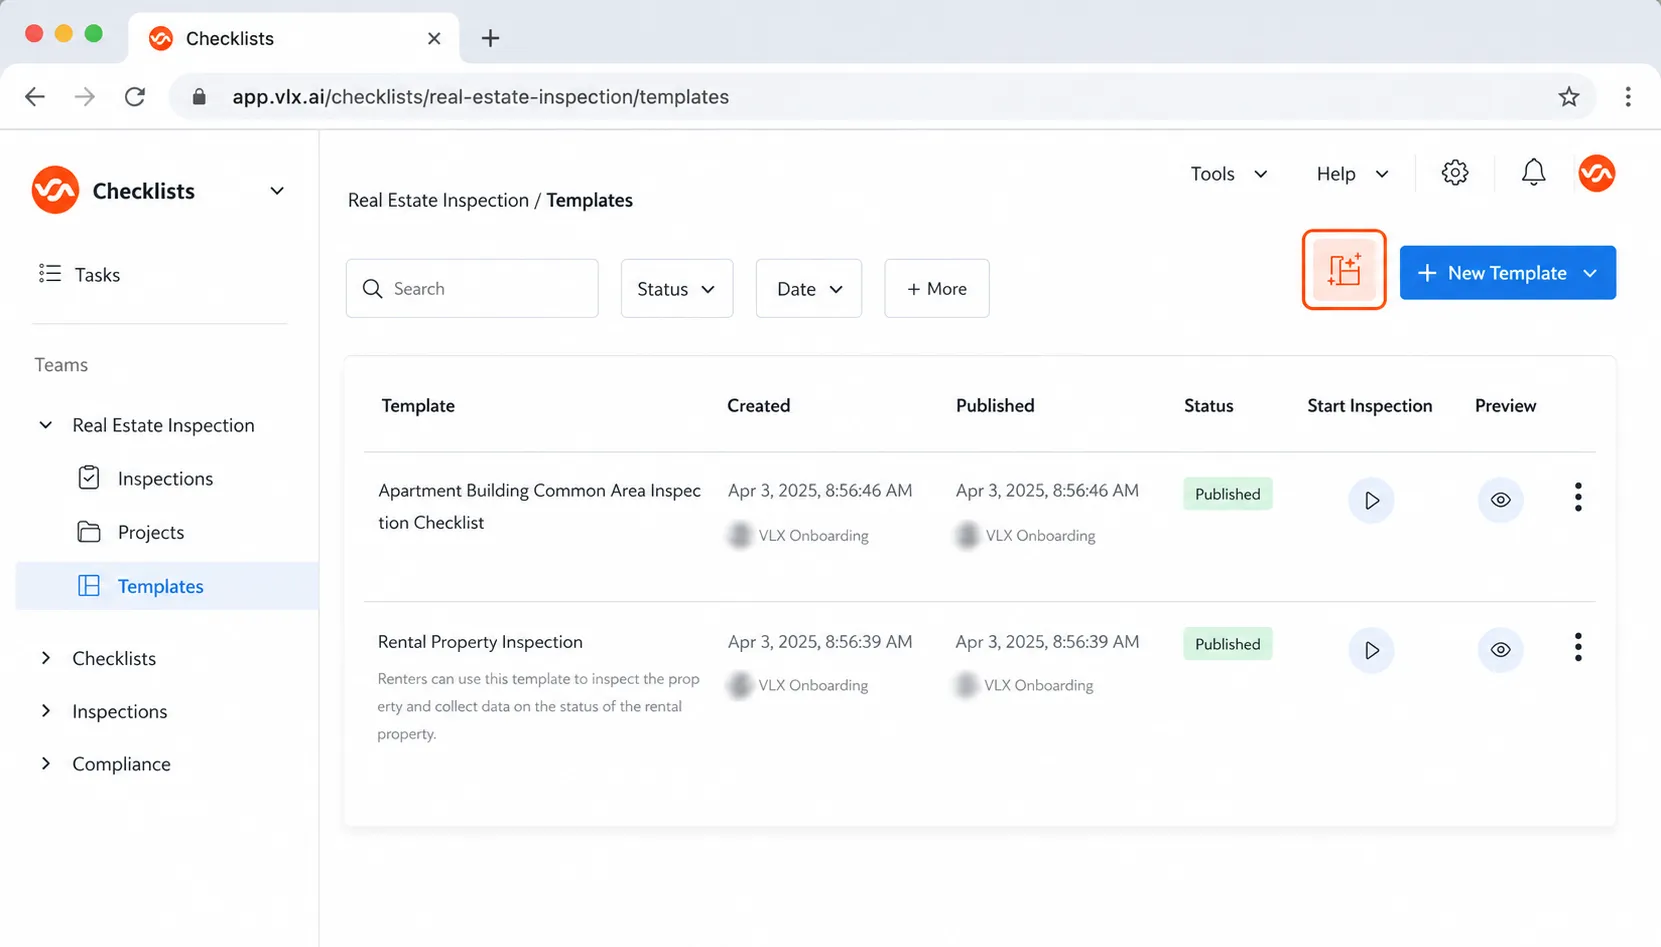This screenshot has width=1661, height=947.
Task: Open a new browser tab
Action: click(x=490, y=38)
